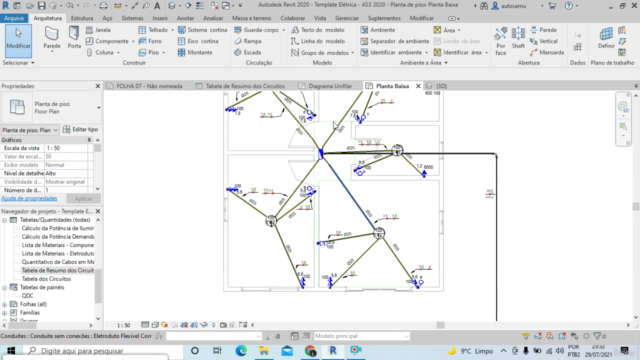This screenshot has width=640, height=360.
Task: Open the Arquivo menu
Action: [14, 18]
